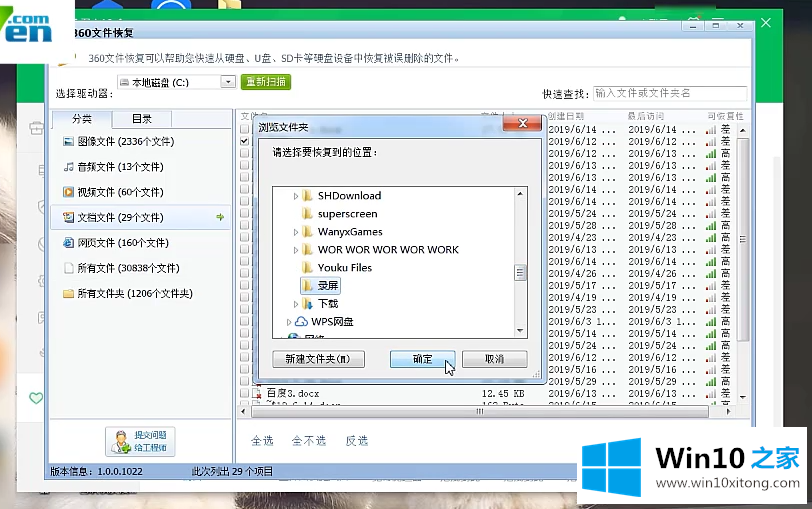Open the 文档文件 (29个文件) category

(140, 217)
